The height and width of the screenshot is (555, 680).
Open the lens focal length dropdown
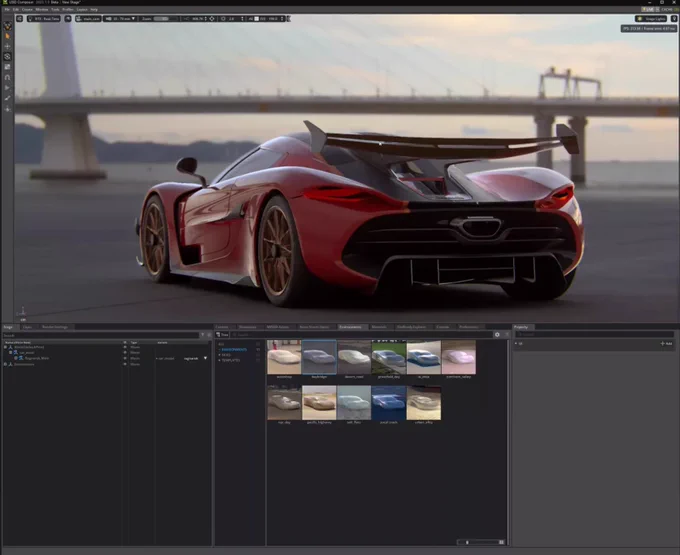120,19
